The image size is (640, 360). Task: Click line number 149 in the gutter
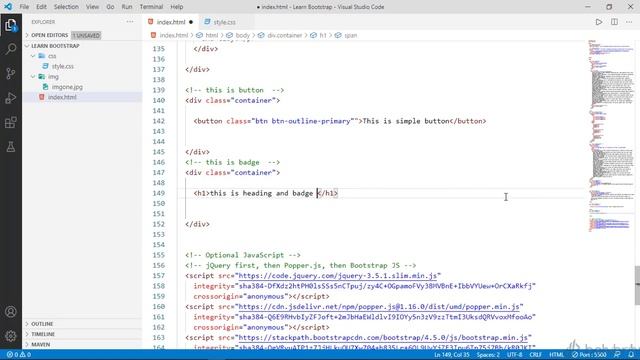point(158,193)
